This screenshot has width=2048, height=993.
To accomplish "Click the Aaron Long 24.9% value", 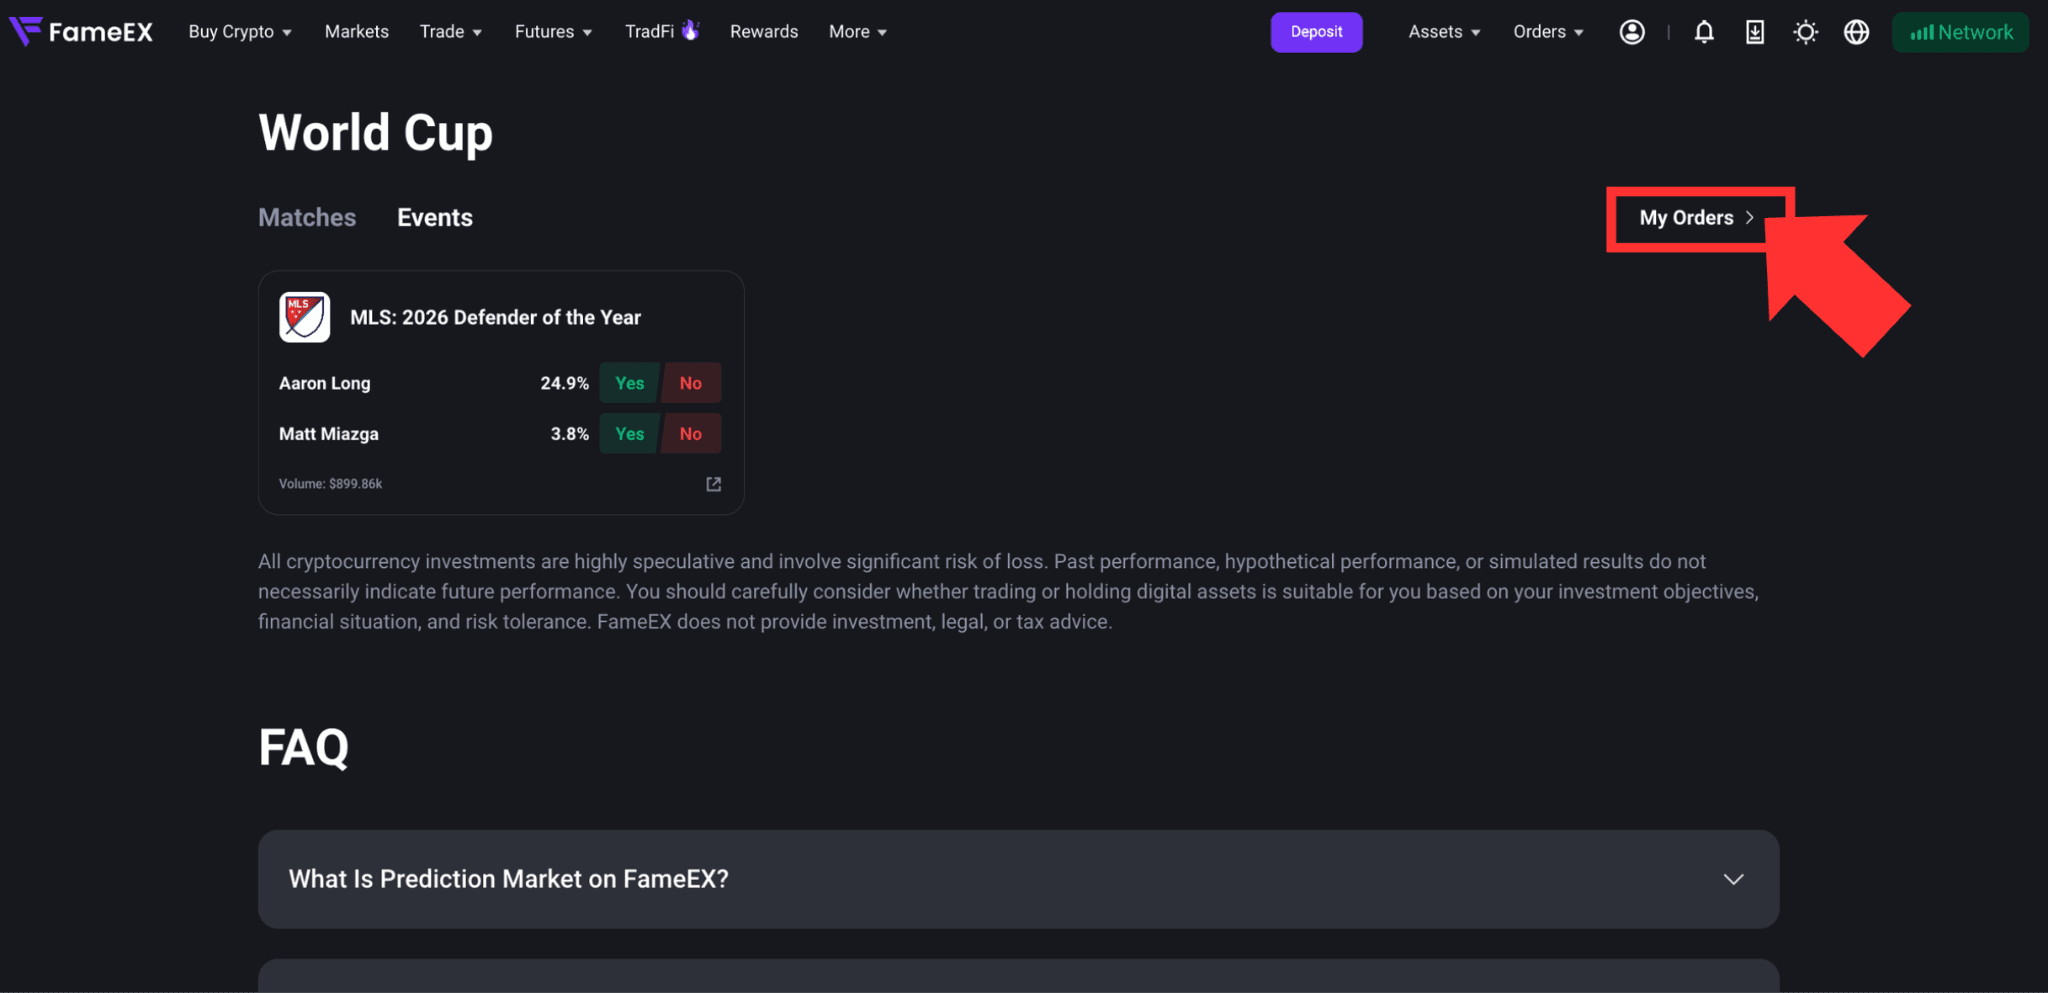I will tap(565, 383).
